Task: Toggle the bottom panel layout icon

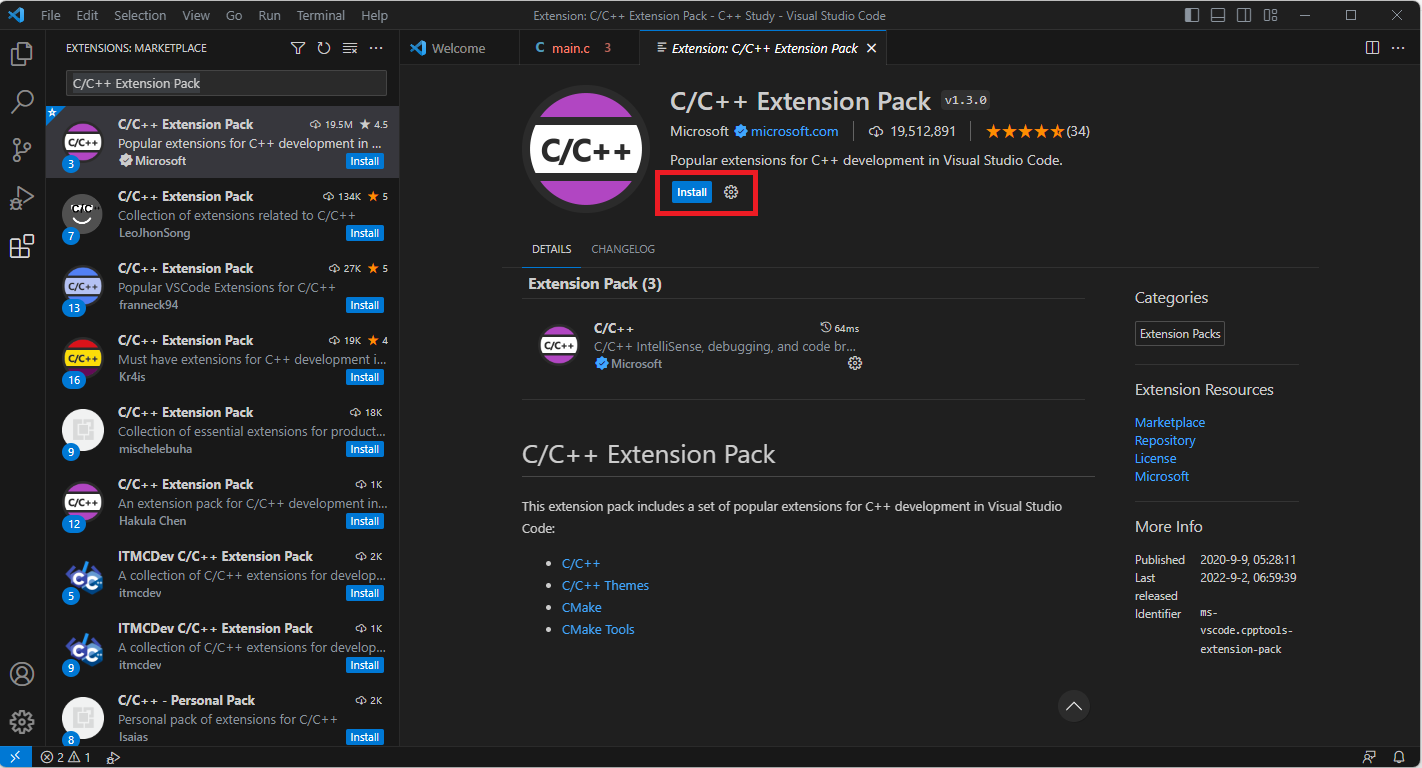Action: [x=1218, y=15]
